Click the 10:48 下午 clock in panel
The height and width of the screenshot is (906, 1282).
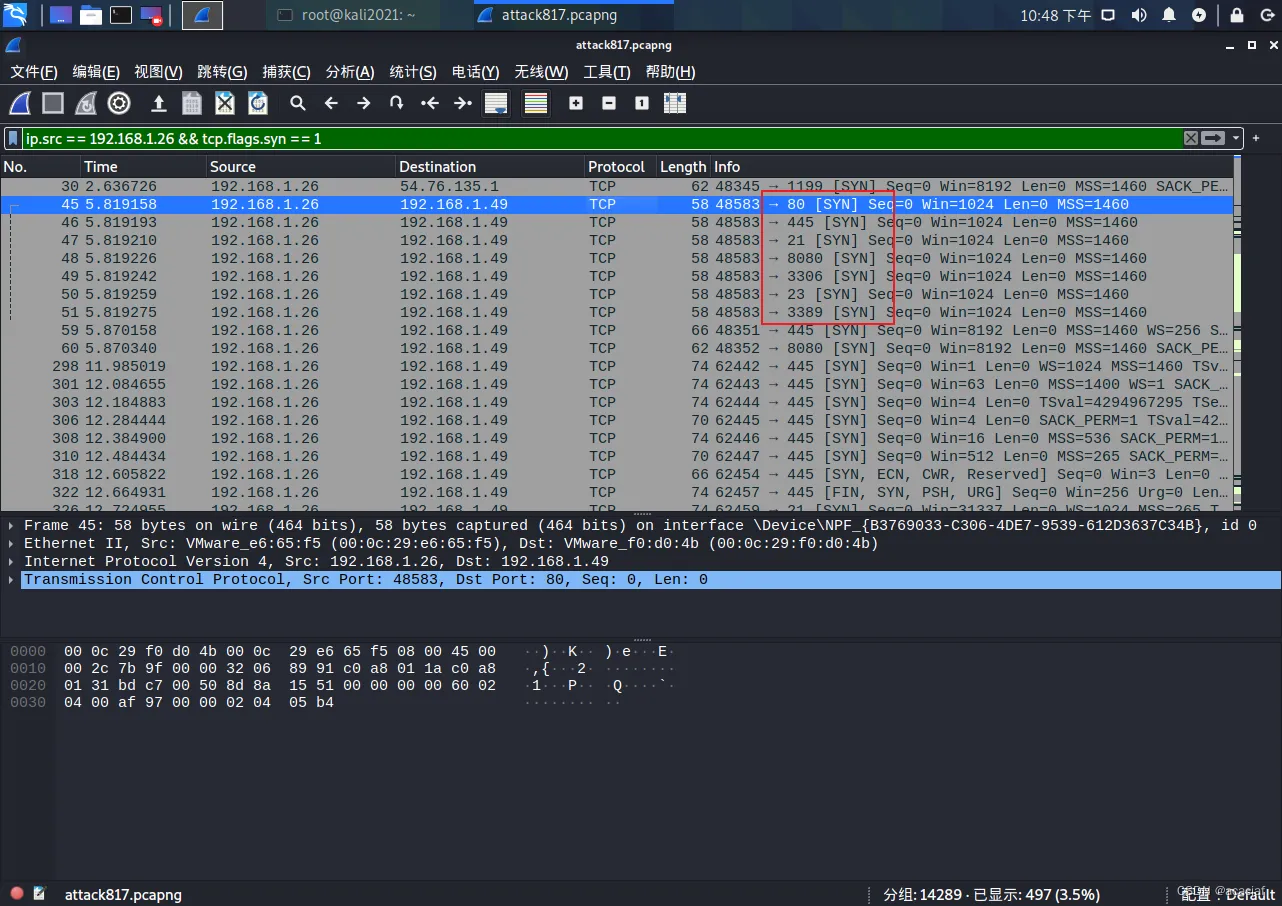click(1056, 15)
